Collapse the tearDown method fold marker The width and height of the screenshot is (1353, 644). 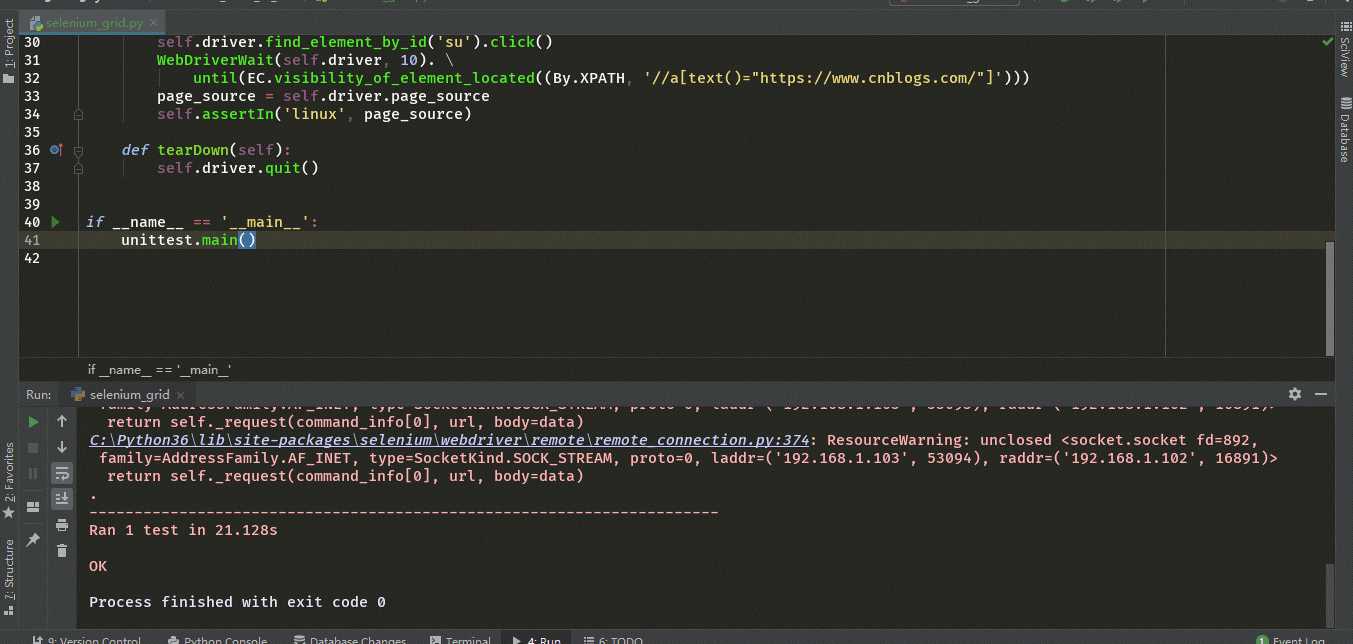point(77,150)
